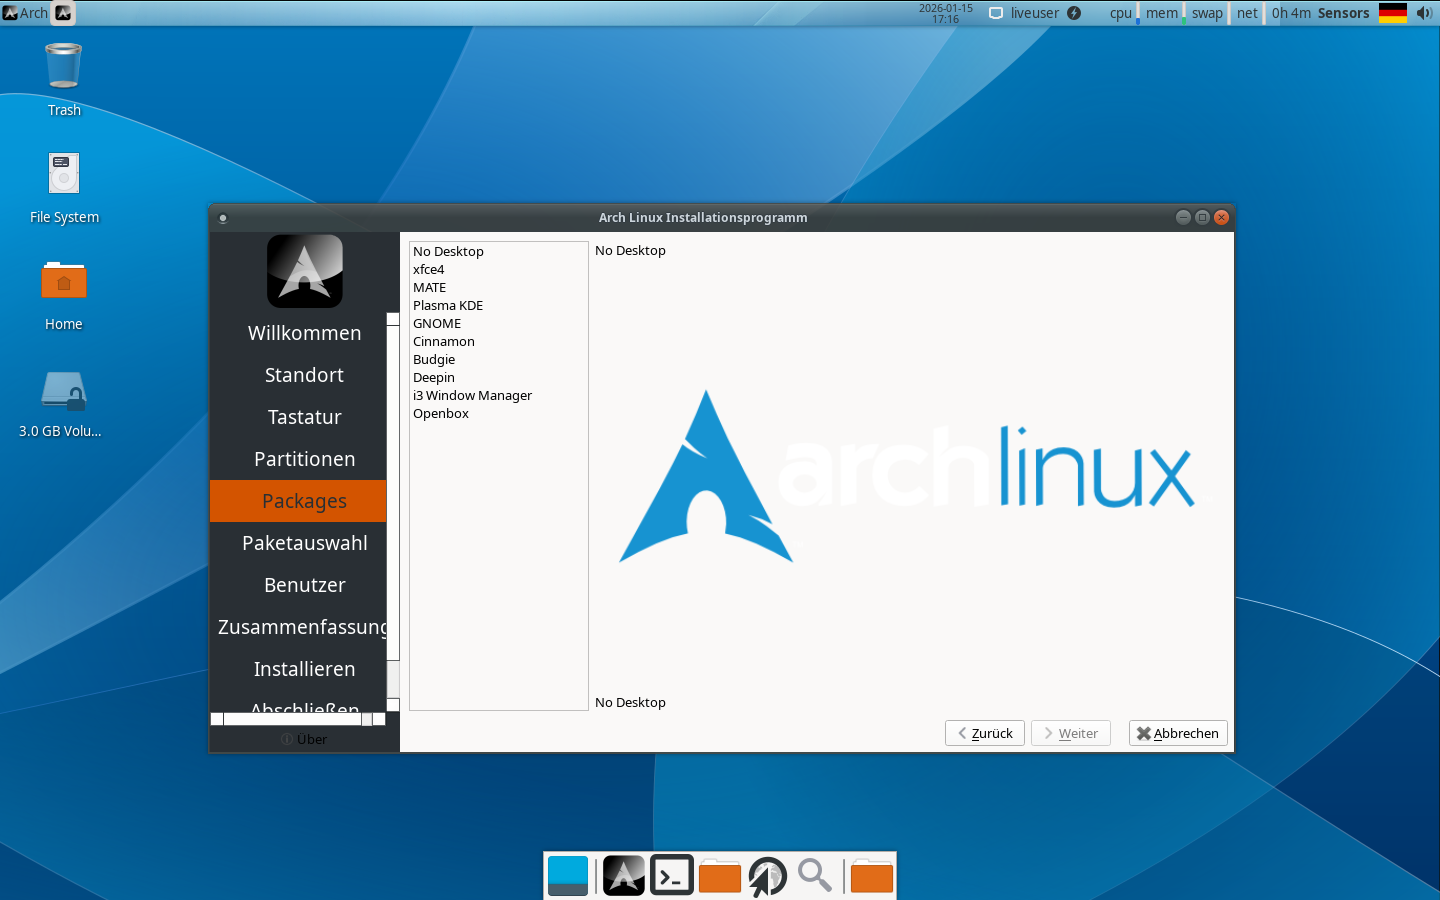Open the installer window menu button
The image size is (1440, 900).
(x=223, y=218)
